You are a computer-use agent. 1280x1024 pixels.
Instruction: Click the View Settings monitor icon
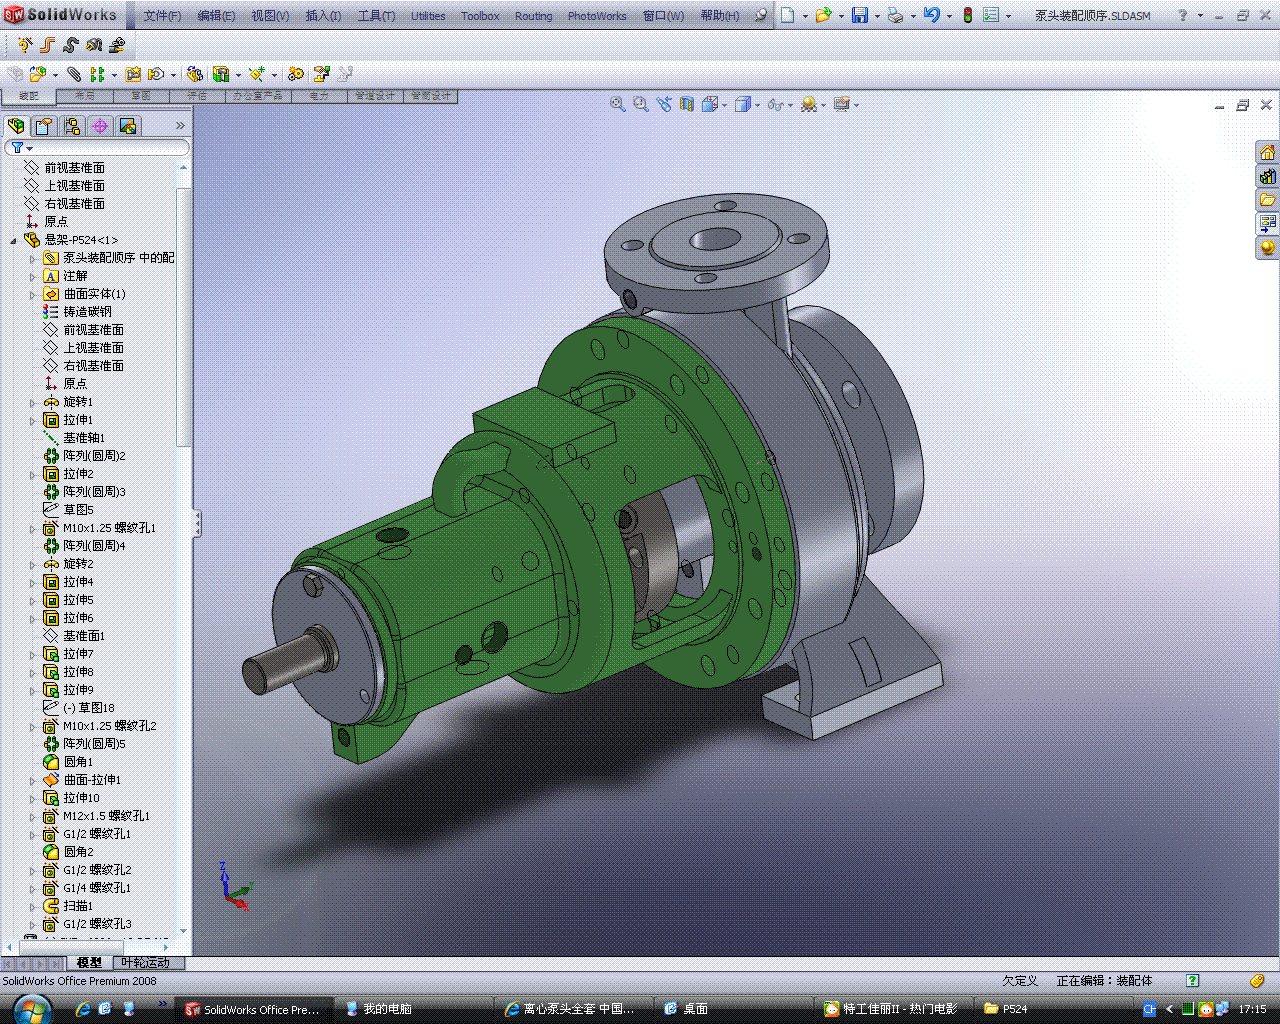point(841,104)
